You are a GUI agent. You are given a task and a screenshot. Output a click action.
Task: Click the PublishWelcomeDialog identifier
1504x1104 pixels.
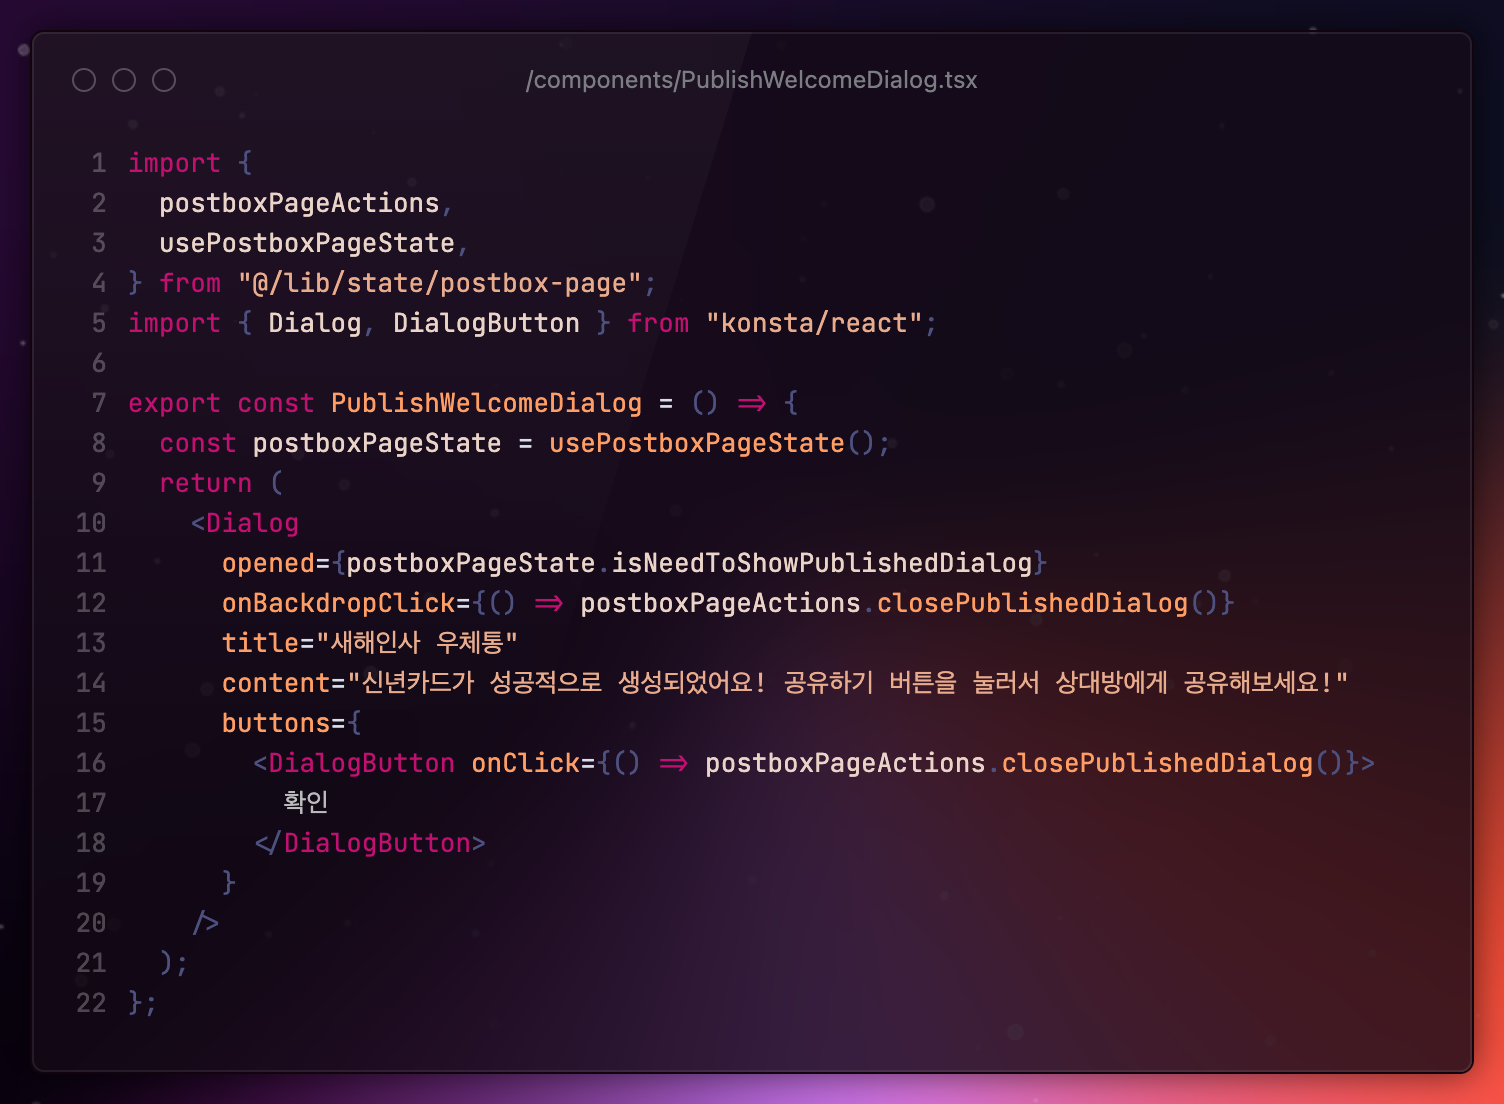(486, 403)
